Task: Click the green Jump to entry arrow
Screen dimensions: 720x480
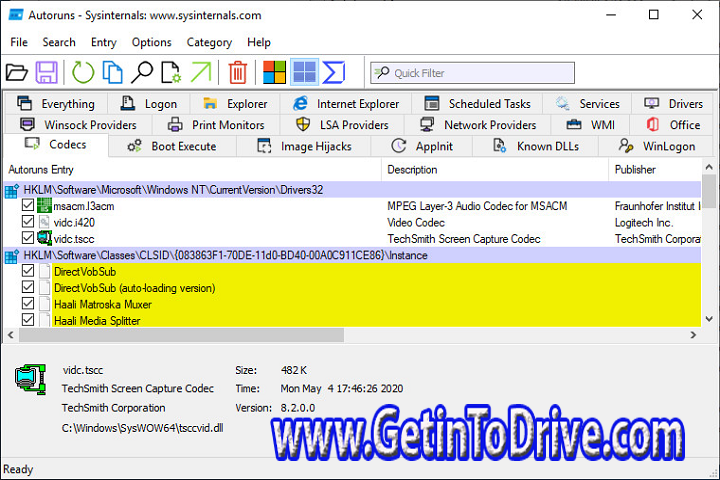Action: [x=201, y=73]
